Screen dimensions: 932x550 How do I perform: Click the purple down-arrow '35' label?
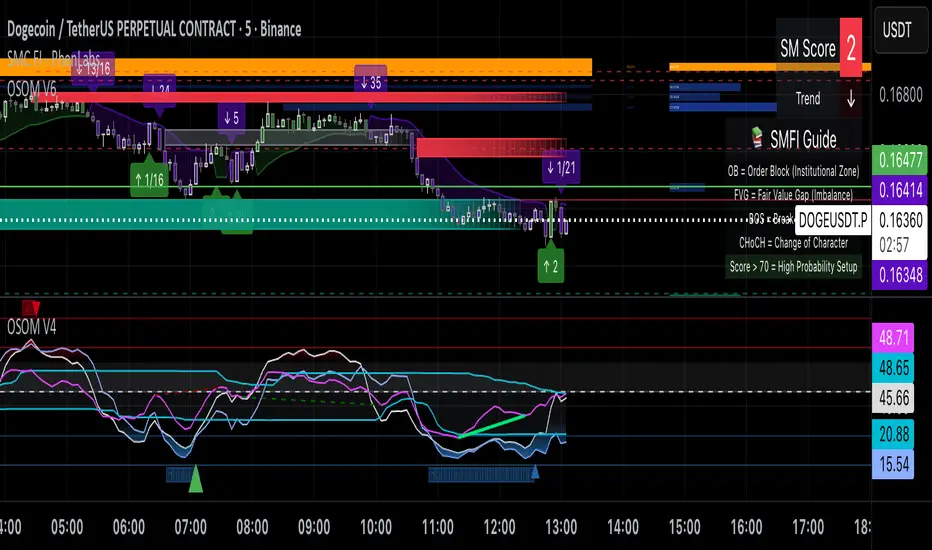371,83
